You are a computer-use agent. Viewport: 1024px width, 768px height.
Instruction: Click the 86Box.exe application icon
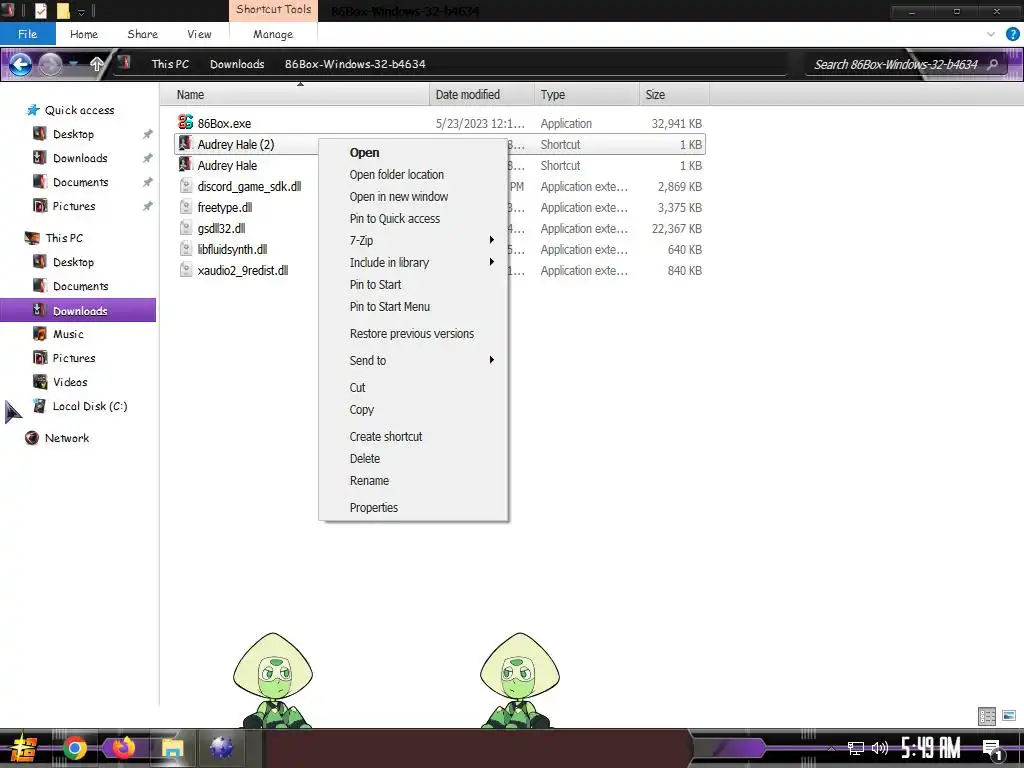[x=185, y=122]
